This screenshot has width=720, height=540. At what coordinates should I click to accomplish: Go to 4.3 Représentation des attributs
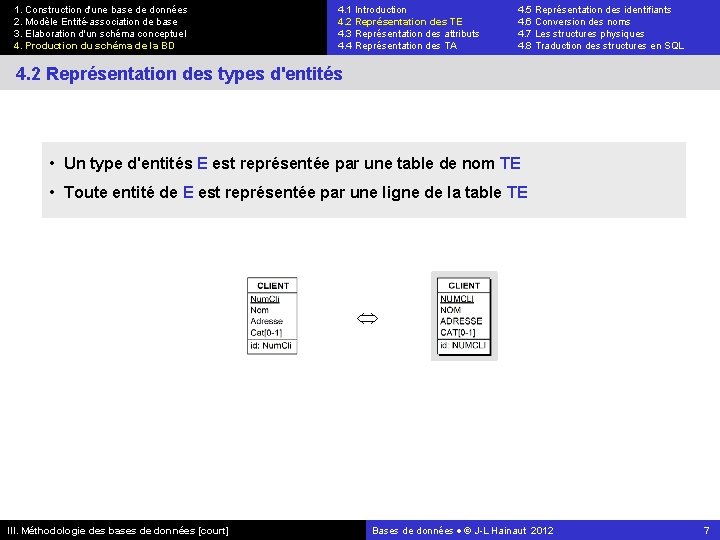click(408, 34)
